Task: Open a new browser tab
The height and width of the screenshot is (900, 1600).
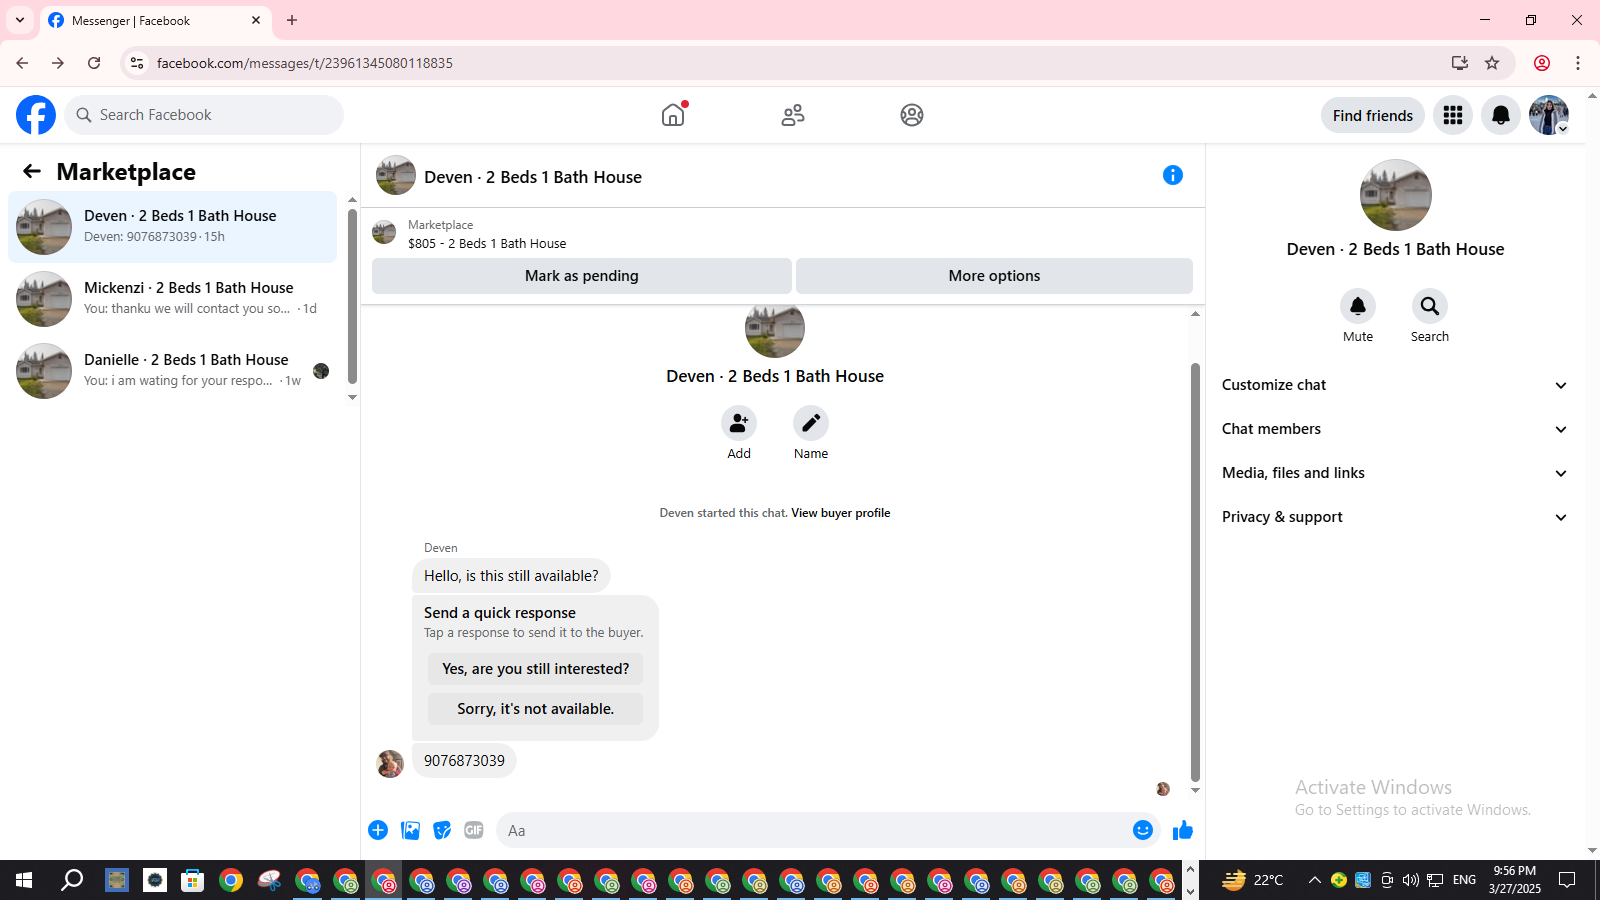Action: [292, 20]
